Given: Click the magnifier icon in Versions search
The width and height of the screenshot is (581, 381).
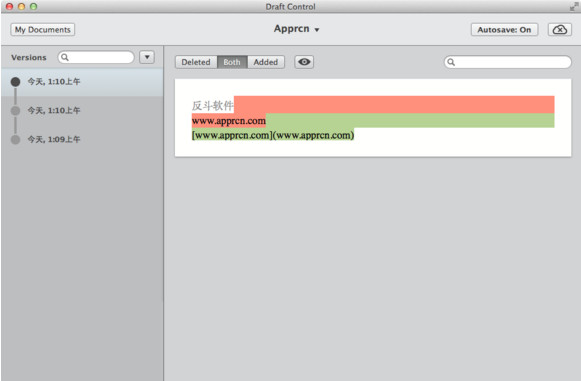Looking at the screenshot, I should (x=65, y=57).
